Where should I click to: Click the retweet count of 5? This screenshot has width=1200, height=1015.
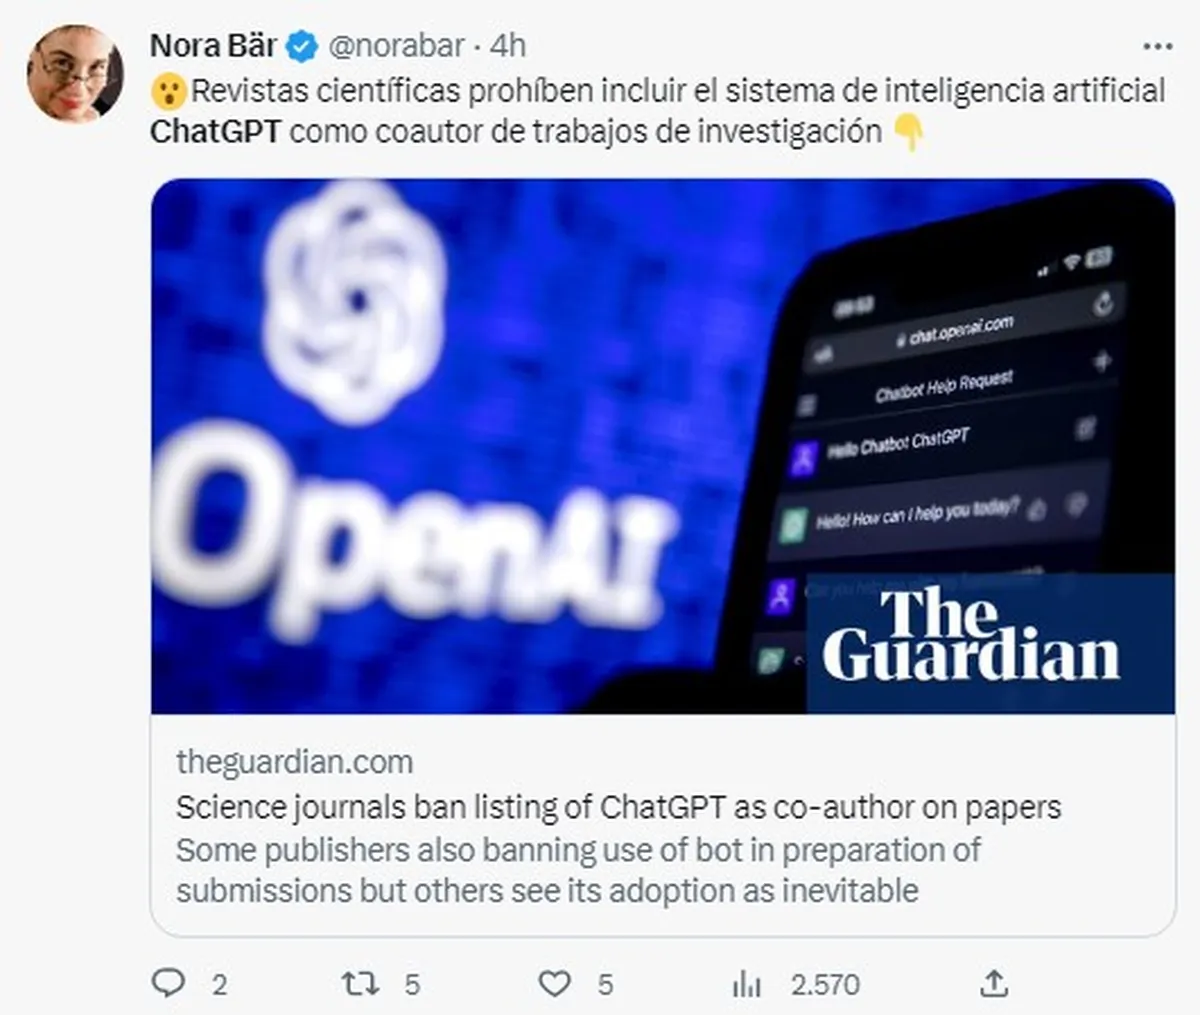click(412, 984)
